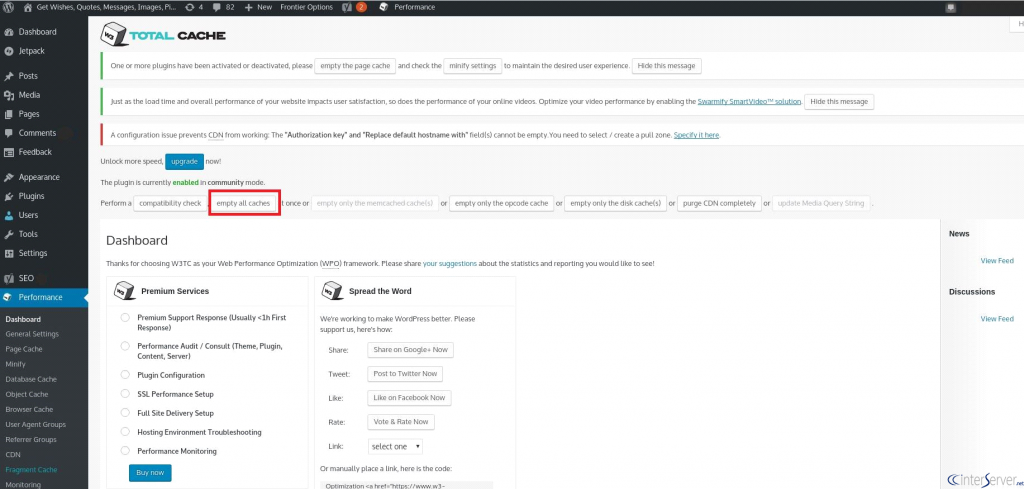The width and height of the screenshot is (1024, 489).
Task: Click 'empty only the opcode cache'
Action: (502, 203)
